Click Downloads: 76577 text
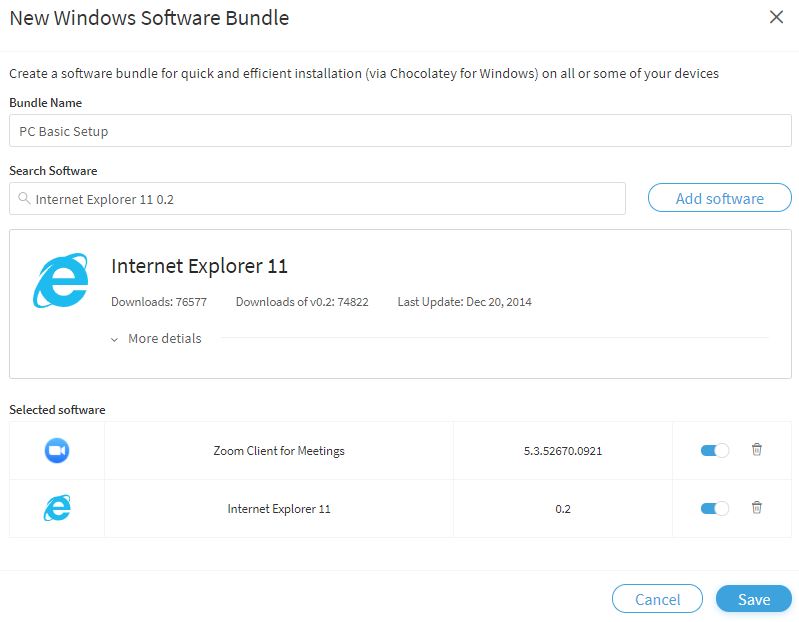Screen dimensions: 799x622 click(x=159, y=302)
